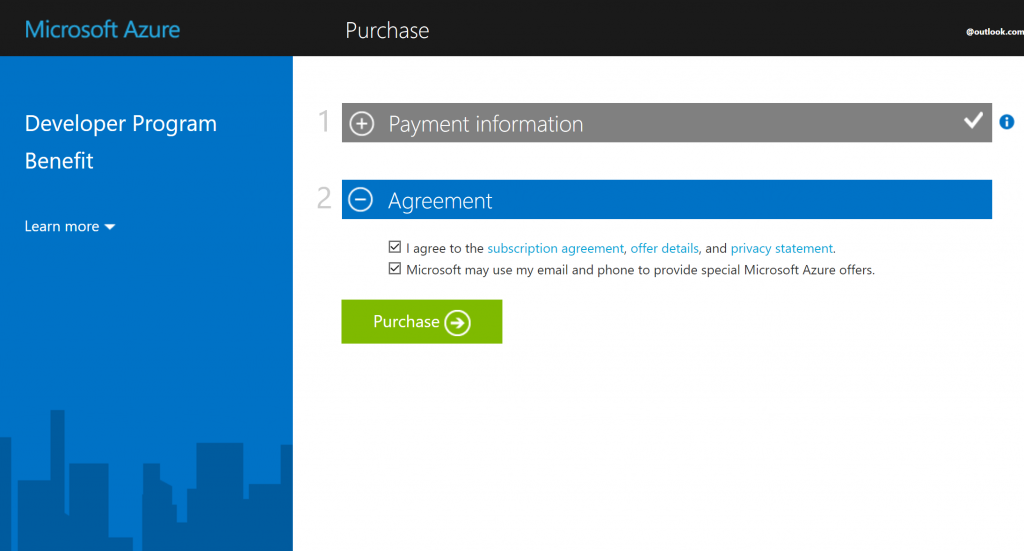Click the Microsoft Azure logo
Viewport: 1024px width, 551px height.
[x=103, y=29]
